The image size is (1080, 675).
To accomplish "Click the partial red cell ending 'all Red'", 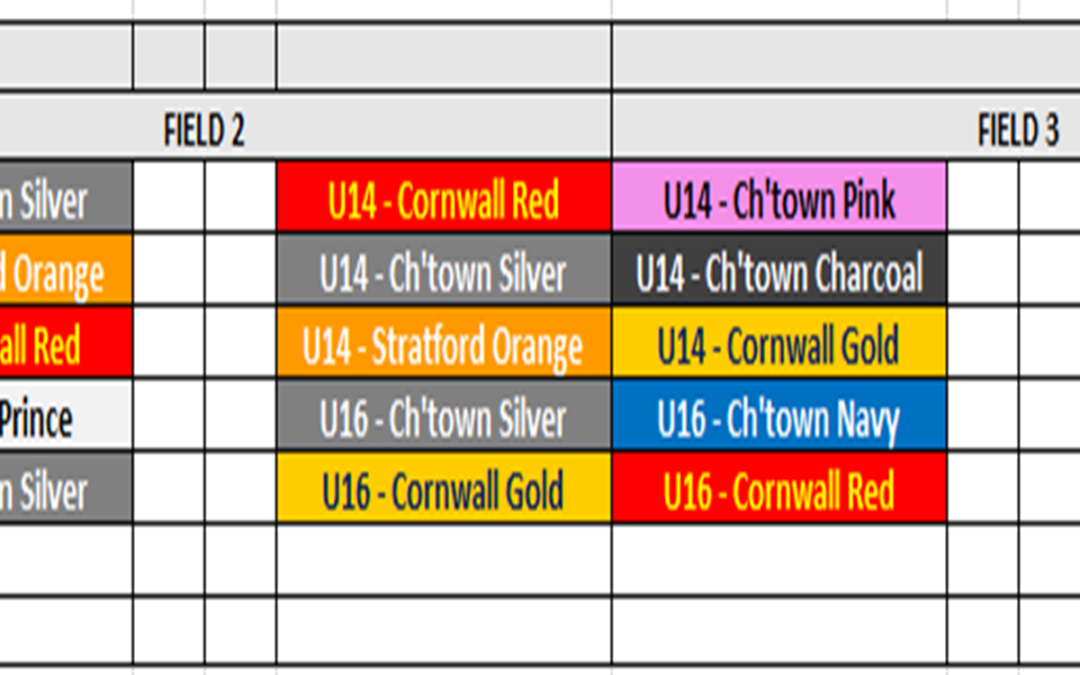I will [x=65, y=342].
